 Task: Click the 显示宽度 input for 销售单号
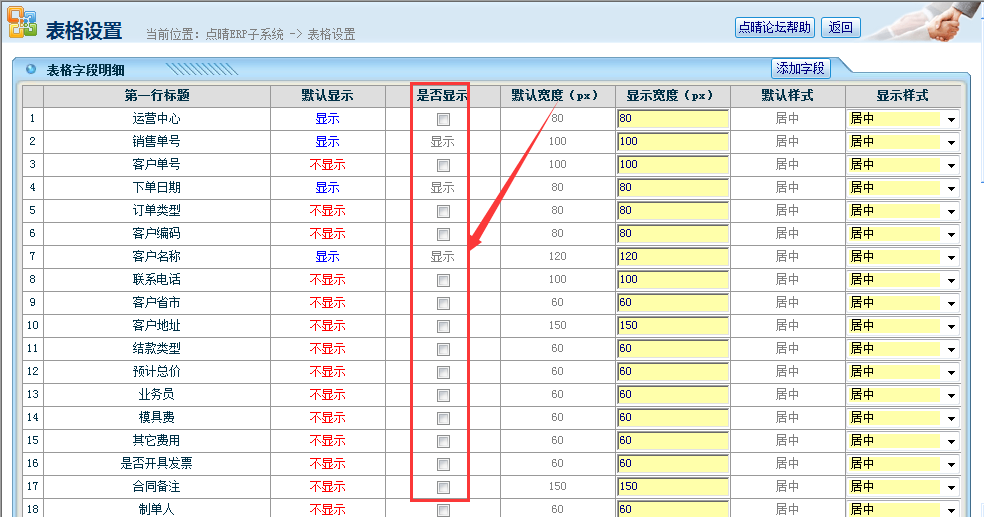click(x=672, y=142)
